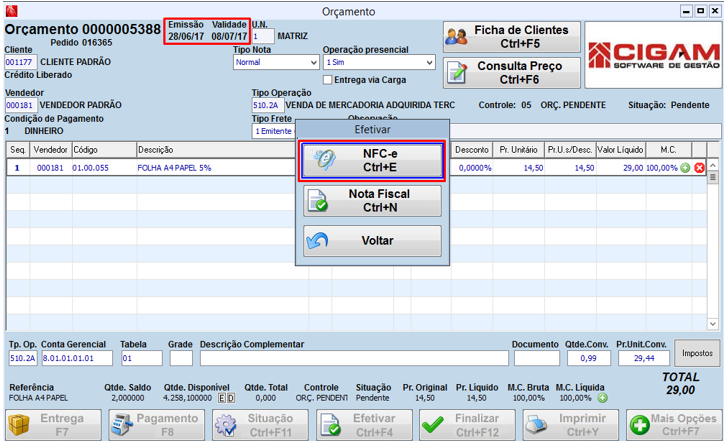Click the NFC-e Ctrl+E button

point(372,160)
